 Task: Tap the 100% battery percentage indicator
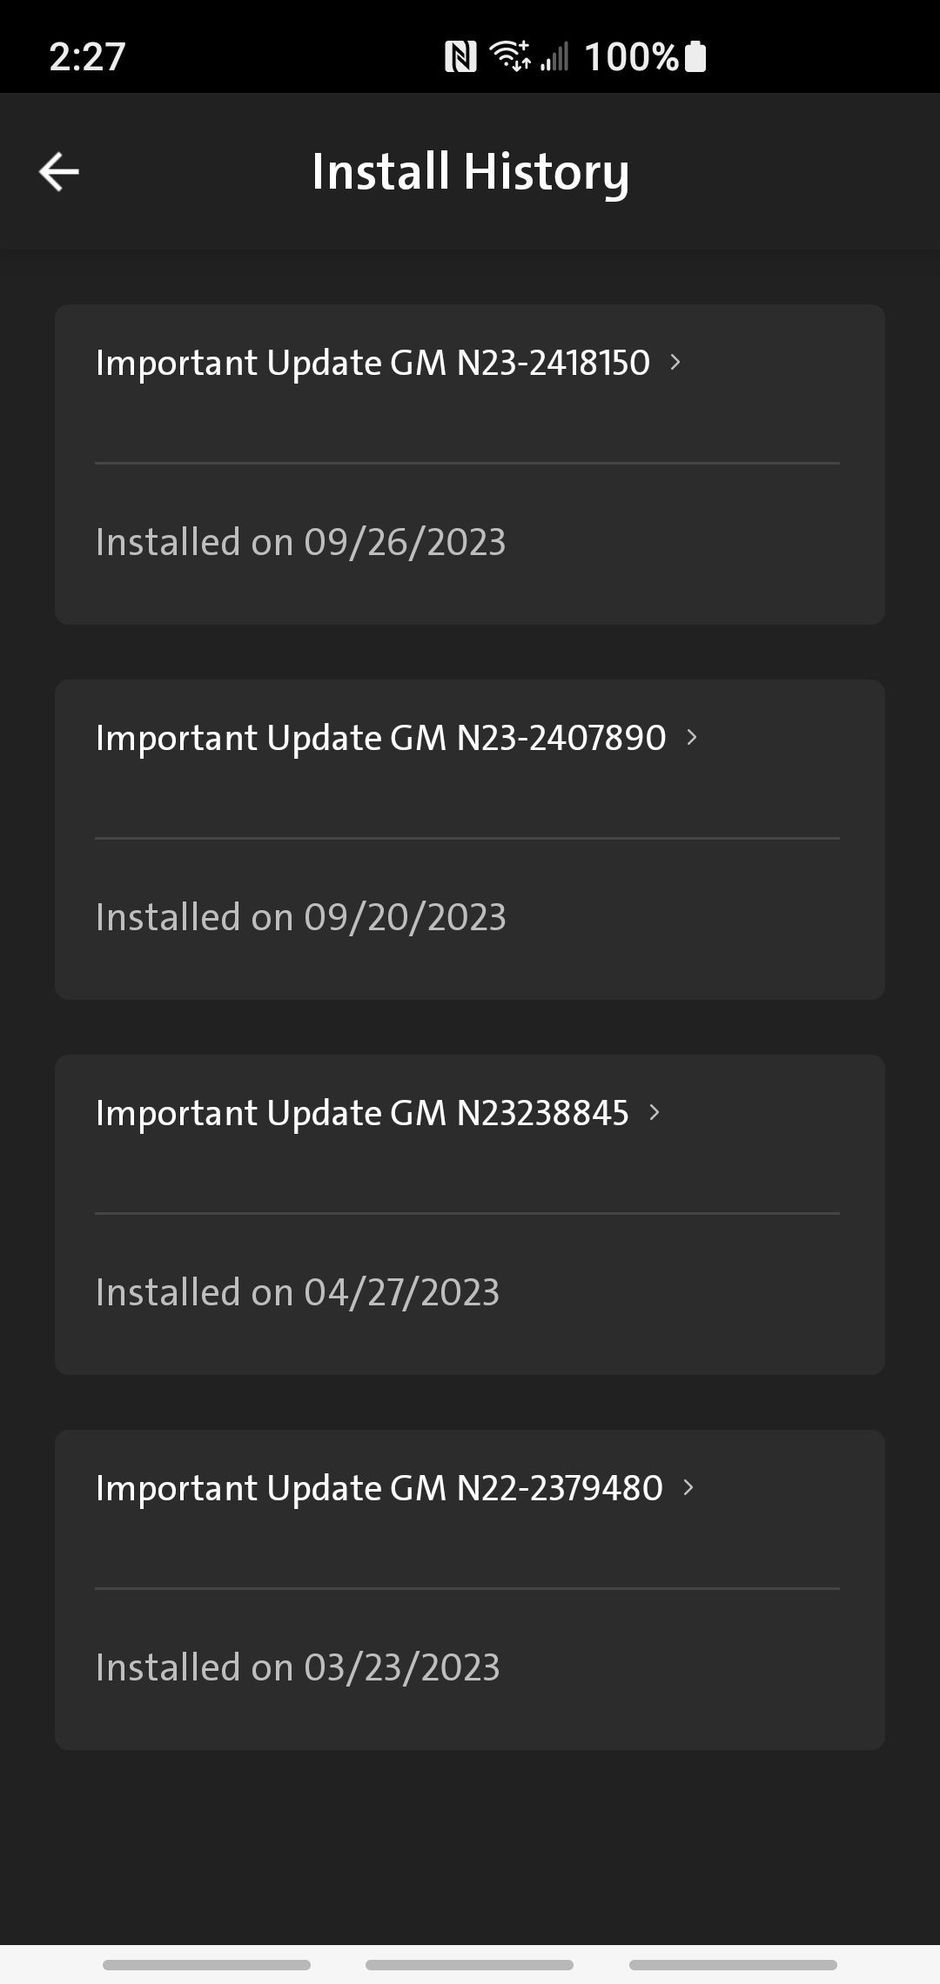coord(630,56)
